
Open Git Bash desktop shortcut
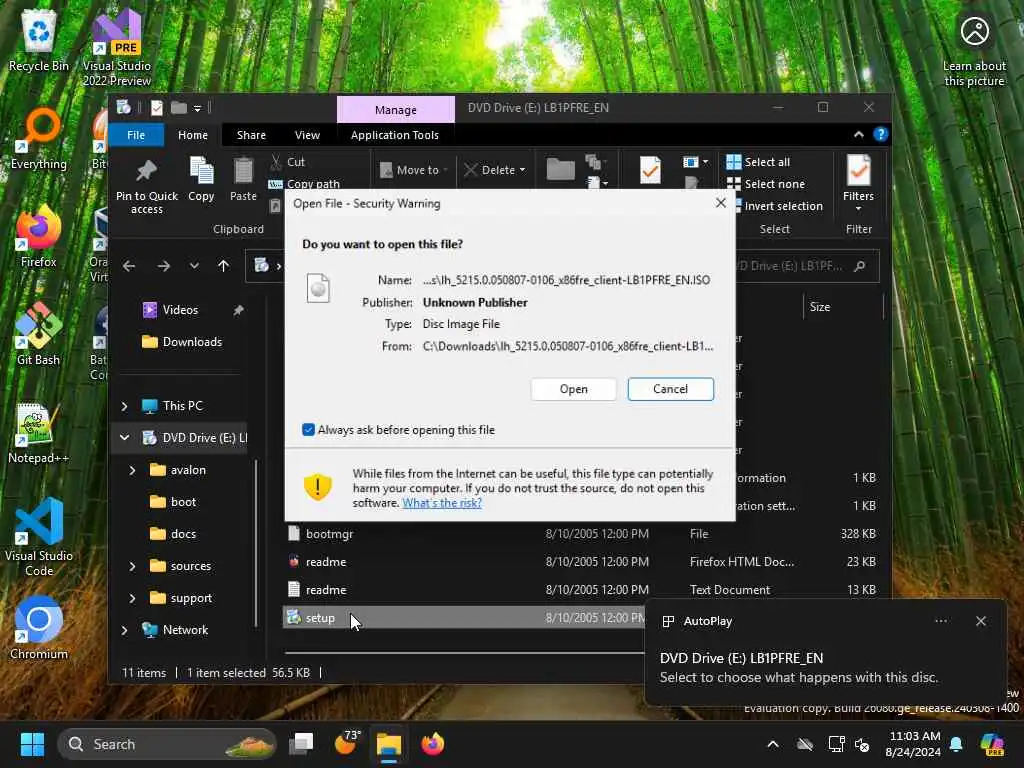point(39,336)
